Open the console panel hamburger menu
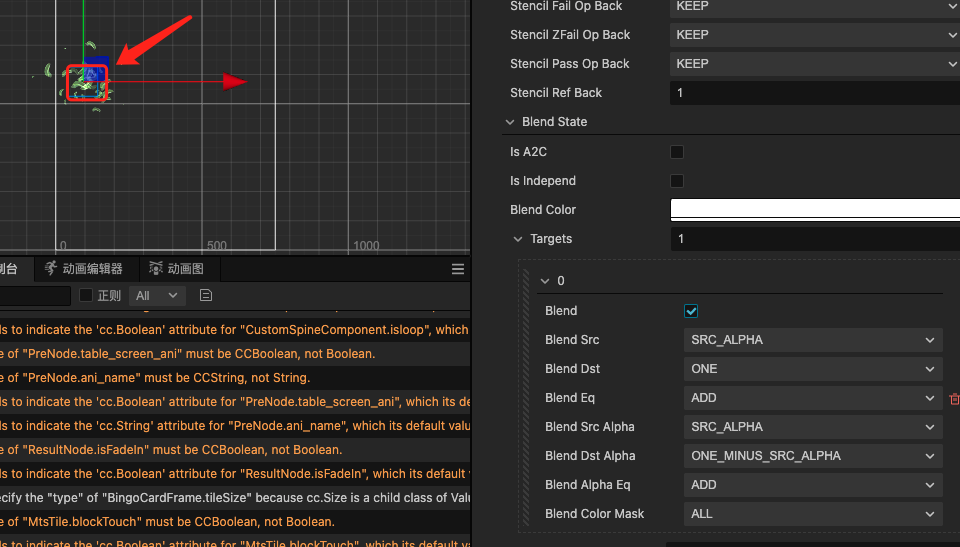Viewport: 960px width, 547px height. tap(457, 269)
